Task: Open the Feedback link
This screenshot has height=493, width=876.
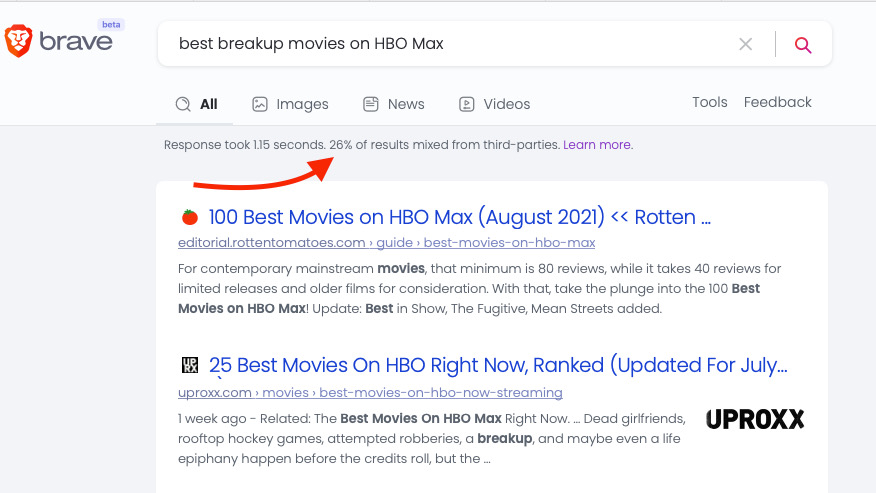Action: tap(777, 102)
